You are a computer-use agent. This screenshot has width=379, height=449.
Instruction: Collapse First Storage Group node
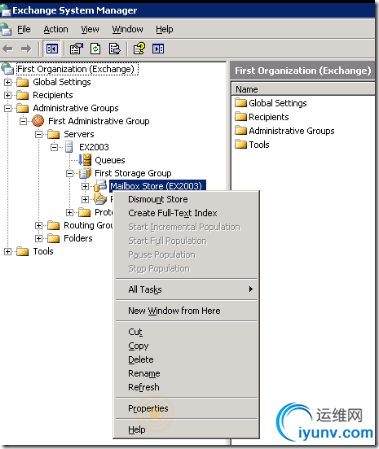(70, 173)
